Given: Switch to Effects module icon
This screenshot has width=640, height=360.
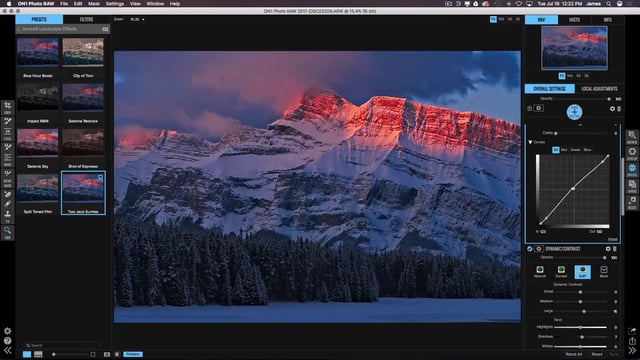Looking at the screenshot, I should (x=632, y=169).
